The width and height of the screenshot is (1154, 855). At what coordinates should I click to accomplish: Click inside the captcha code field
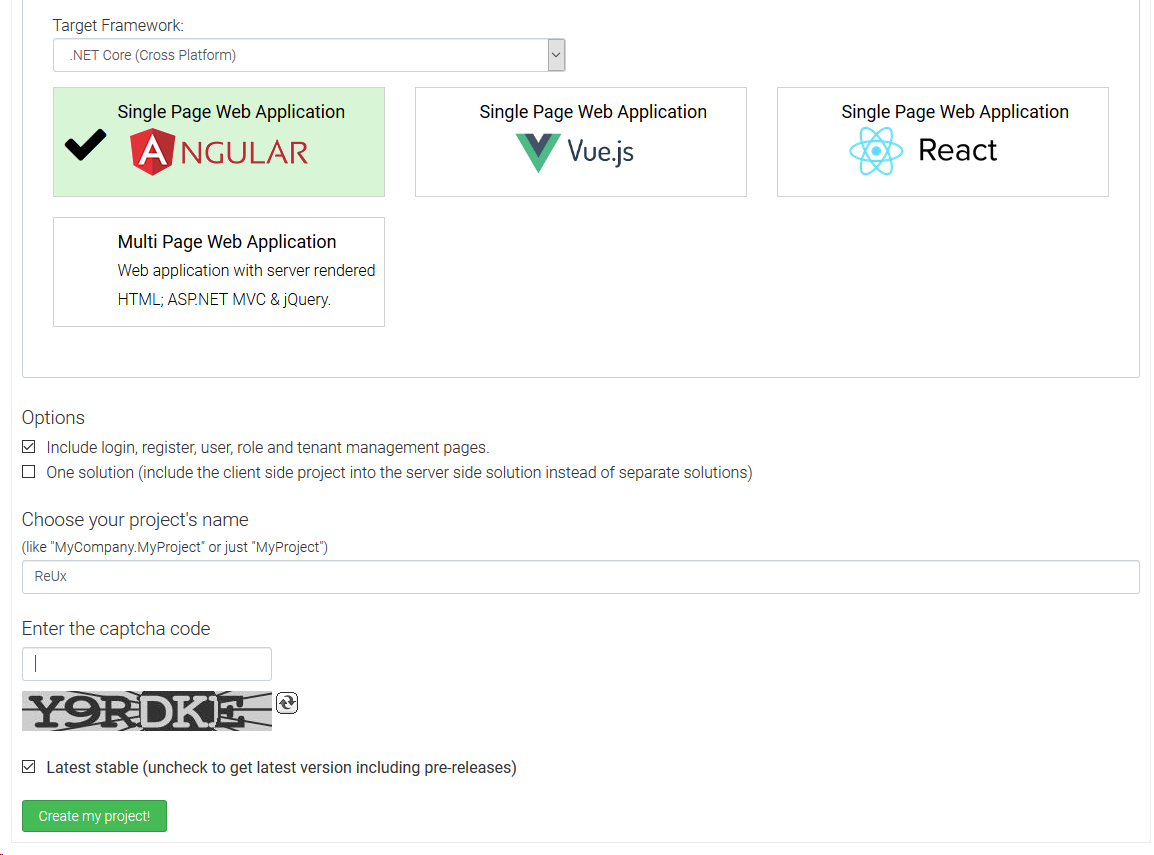[x=146, y=663]
